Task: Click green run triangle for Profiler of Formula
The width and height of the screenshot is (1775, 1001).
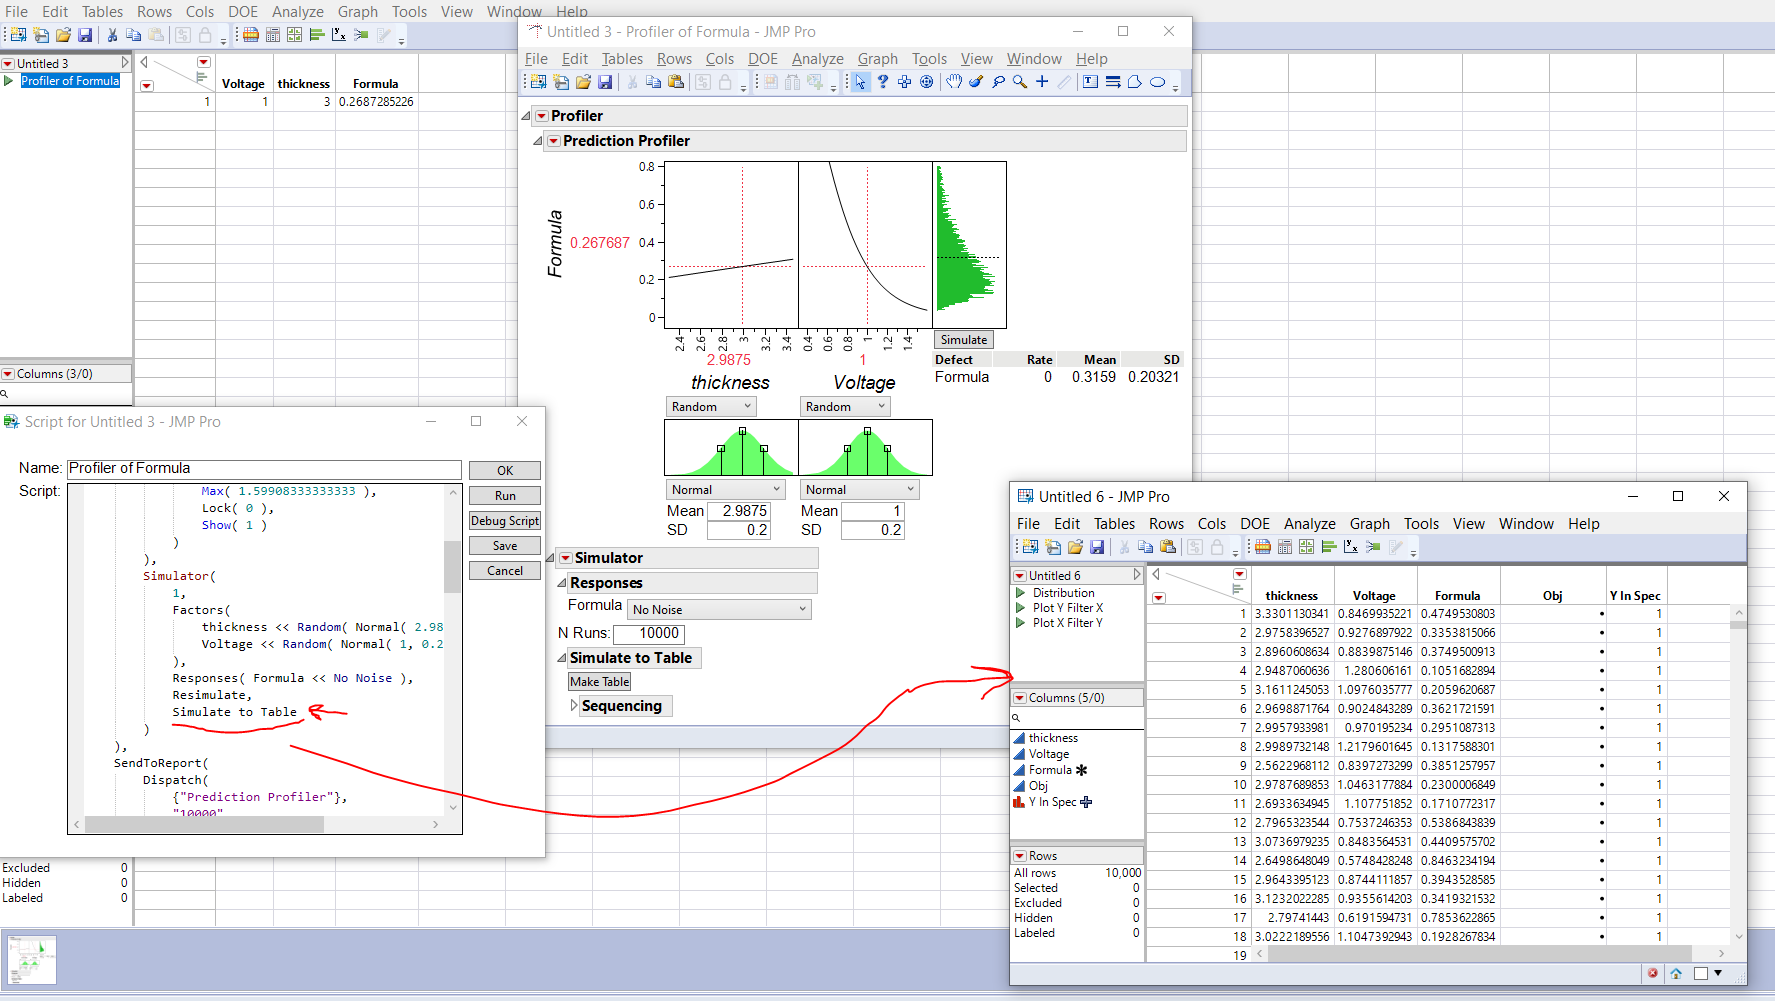Action: [x=9, y=81]
